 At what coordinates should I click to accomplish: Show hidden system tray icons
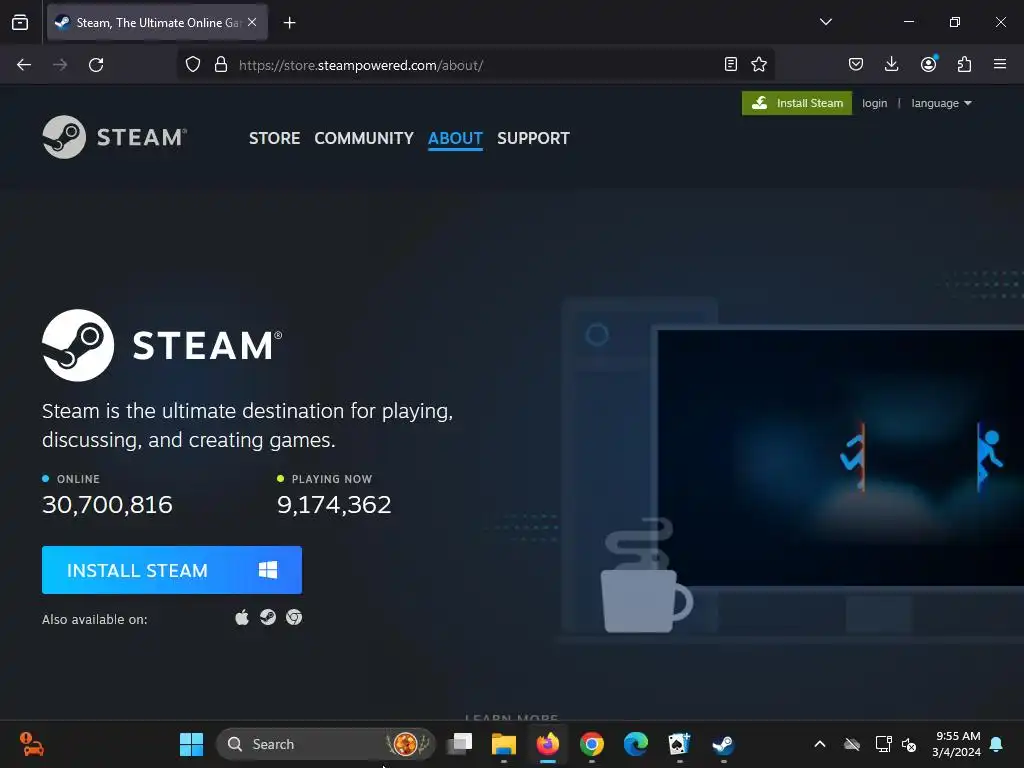[820, 744]
